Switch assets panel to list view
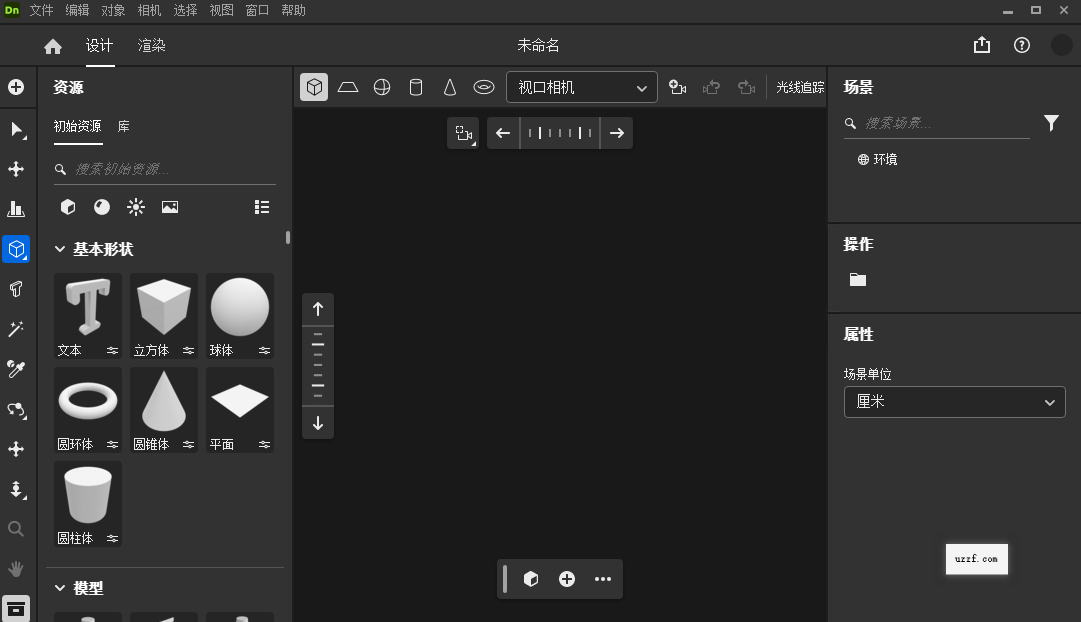Image resolution: width=1081 pixels, height=622 pixels. point(262,207)
